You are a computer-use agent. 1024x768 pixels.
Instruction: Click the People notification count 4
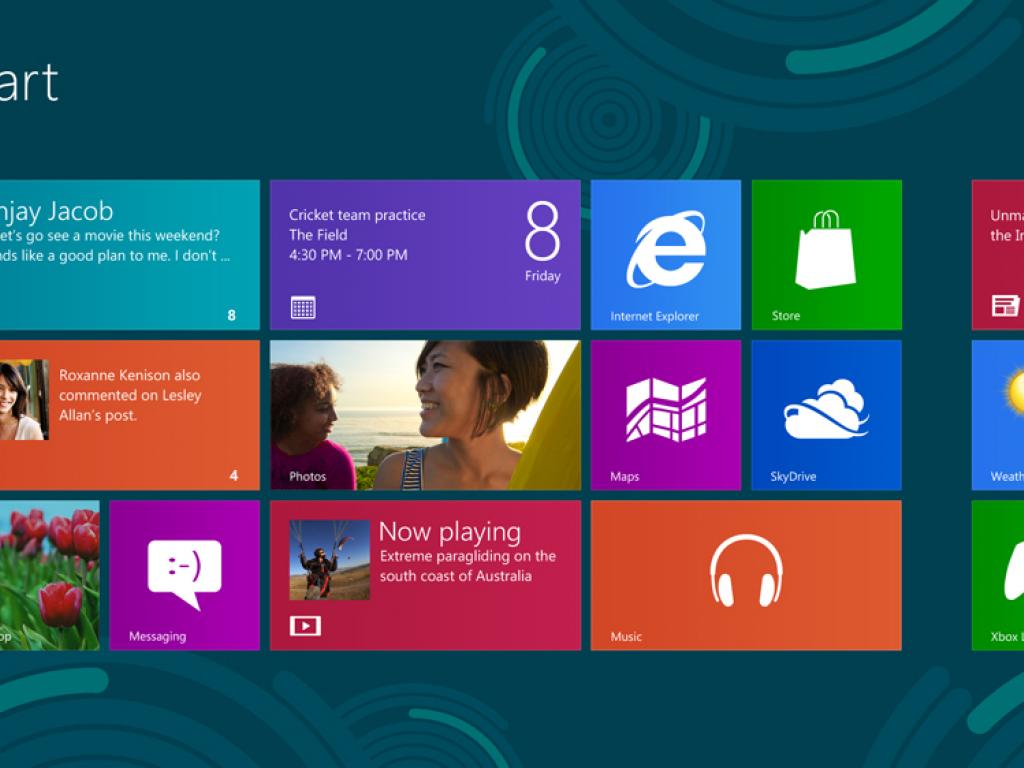234,475
